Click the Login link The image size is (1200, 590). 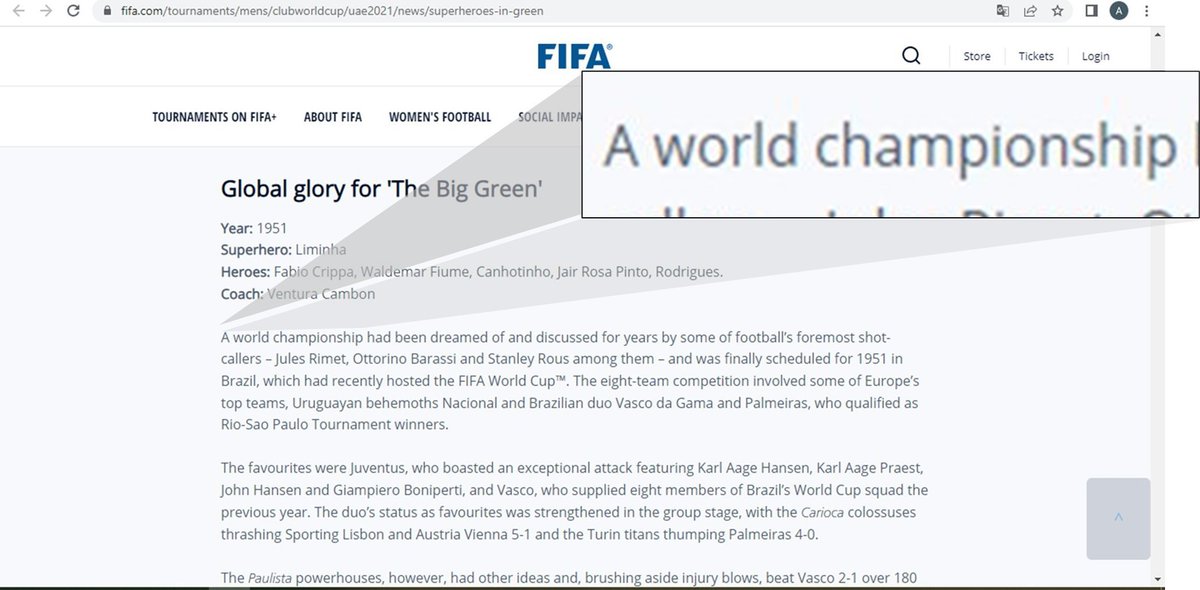(x=1095, y=56)
